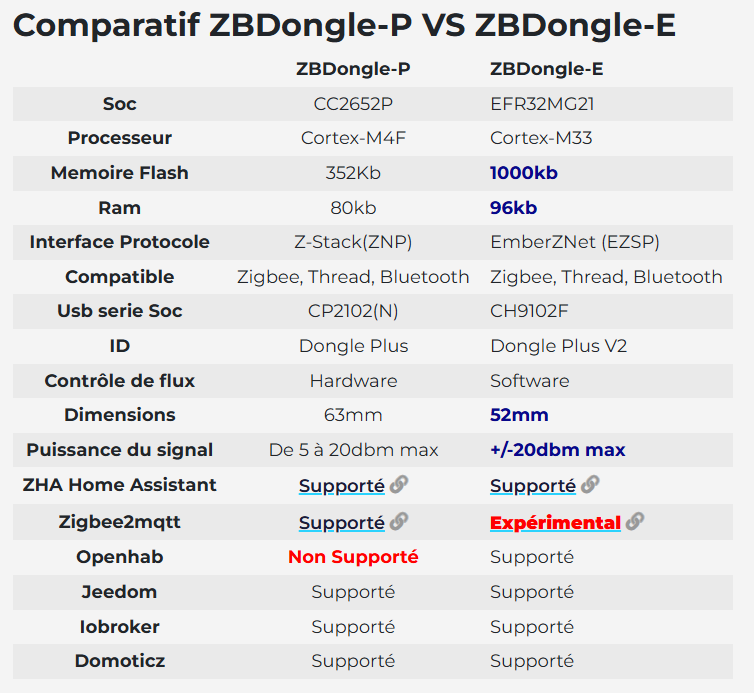Viewport: 754px width, 693px height.
Task: Click chain icon beside ZHA ZBDongle-P Supporté
Action: click(399, 485)
